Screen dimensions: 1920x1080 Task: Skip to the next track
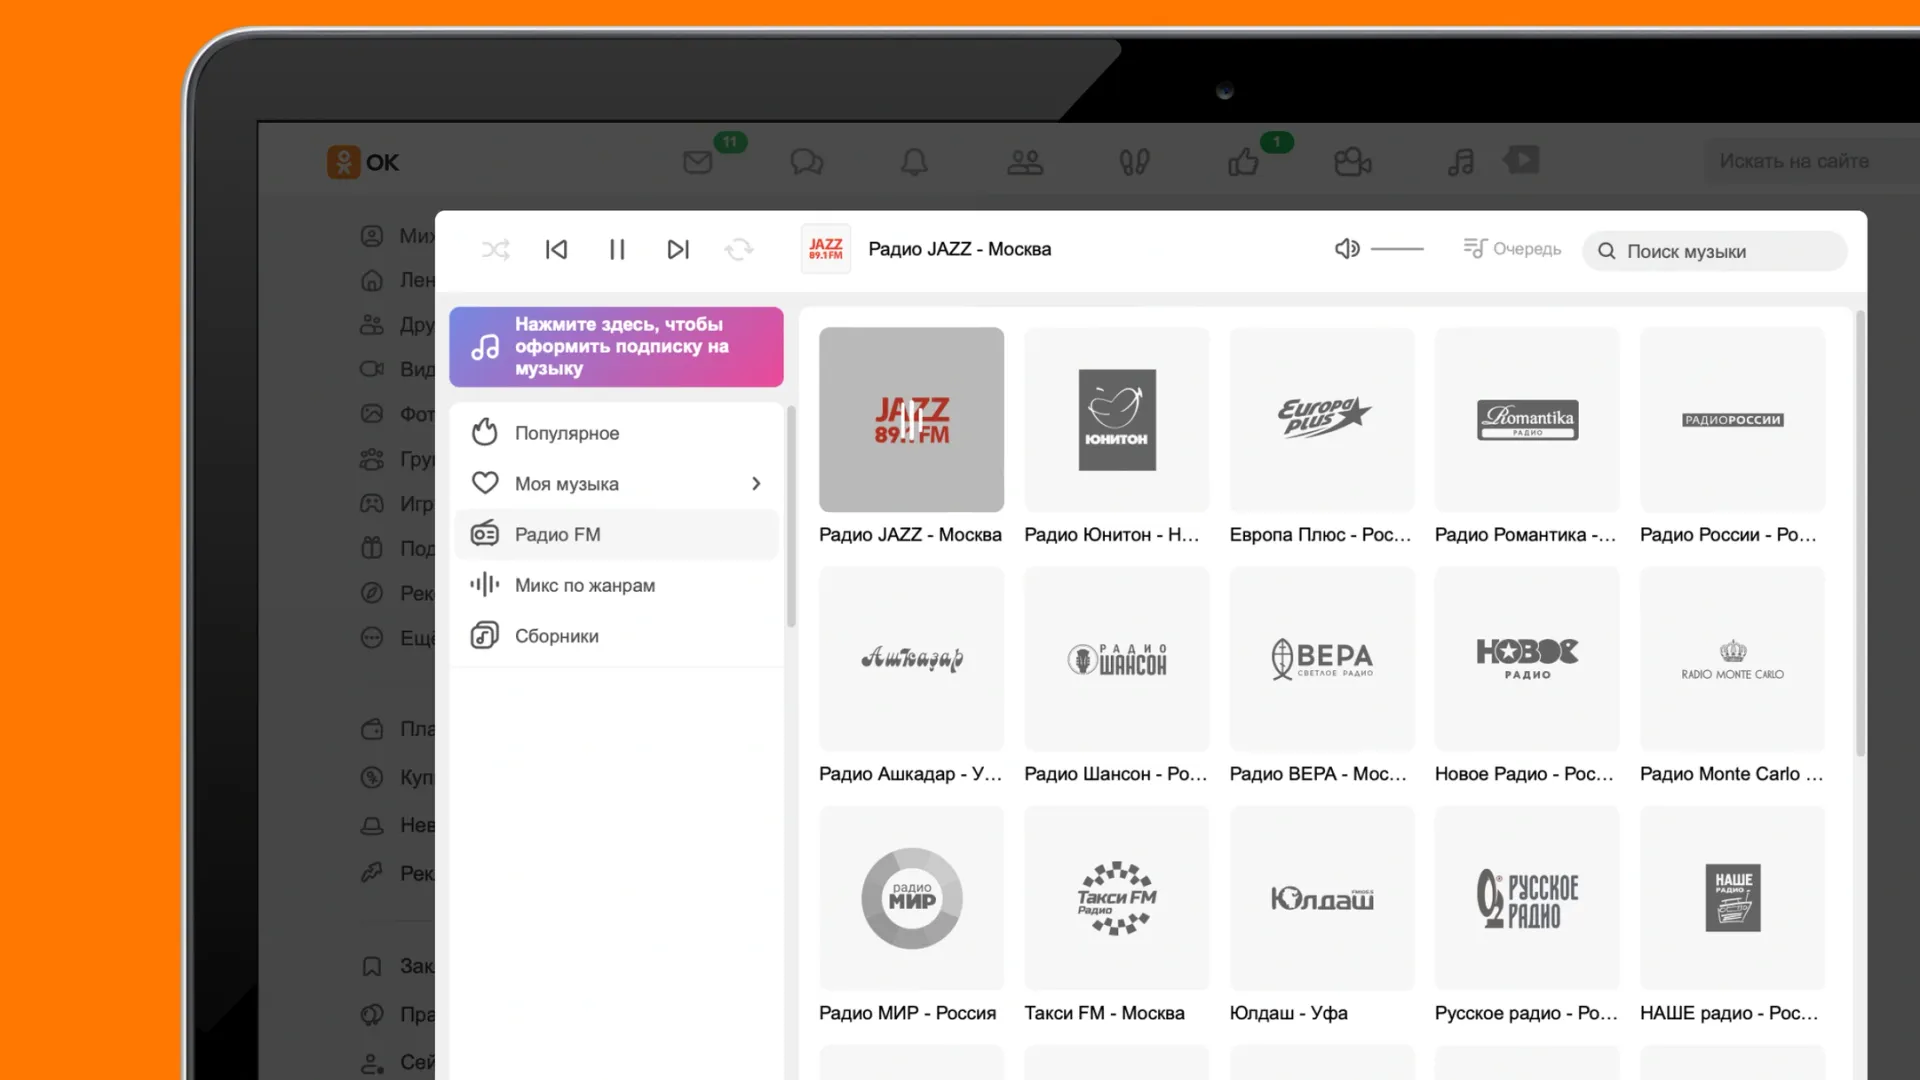678,249
